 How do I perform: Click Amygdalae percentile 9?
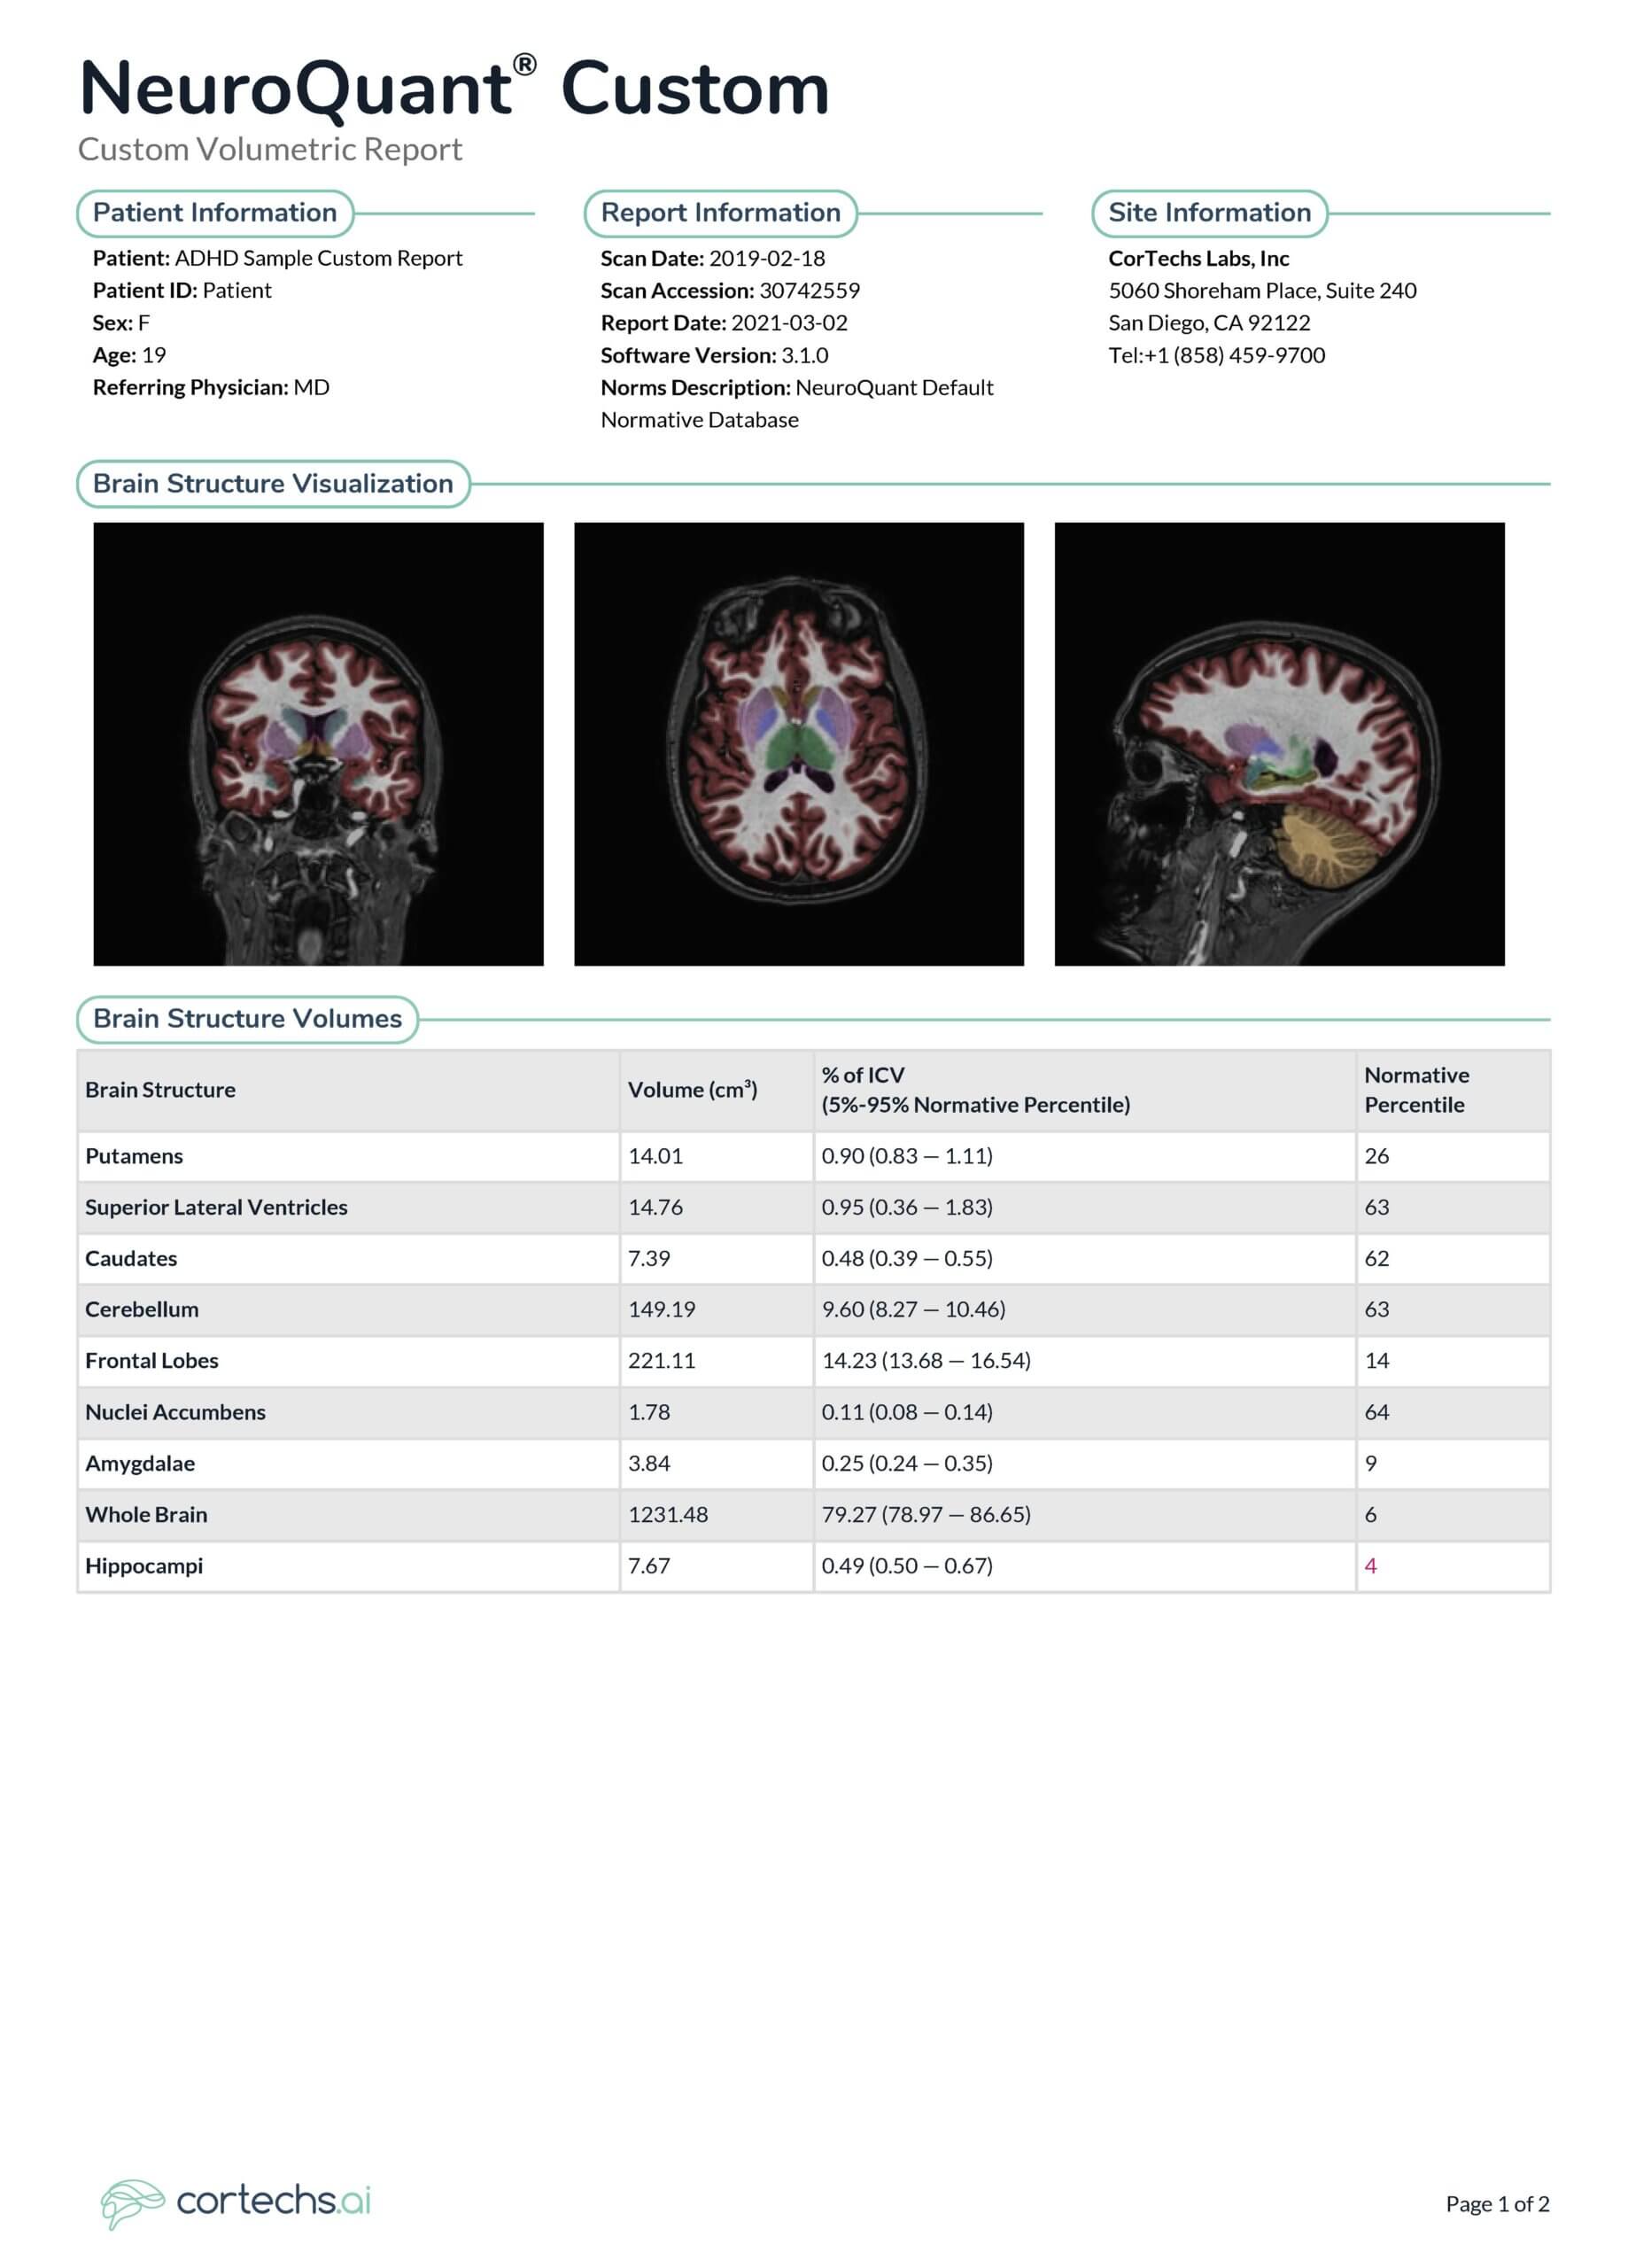click(1371, 1463)
